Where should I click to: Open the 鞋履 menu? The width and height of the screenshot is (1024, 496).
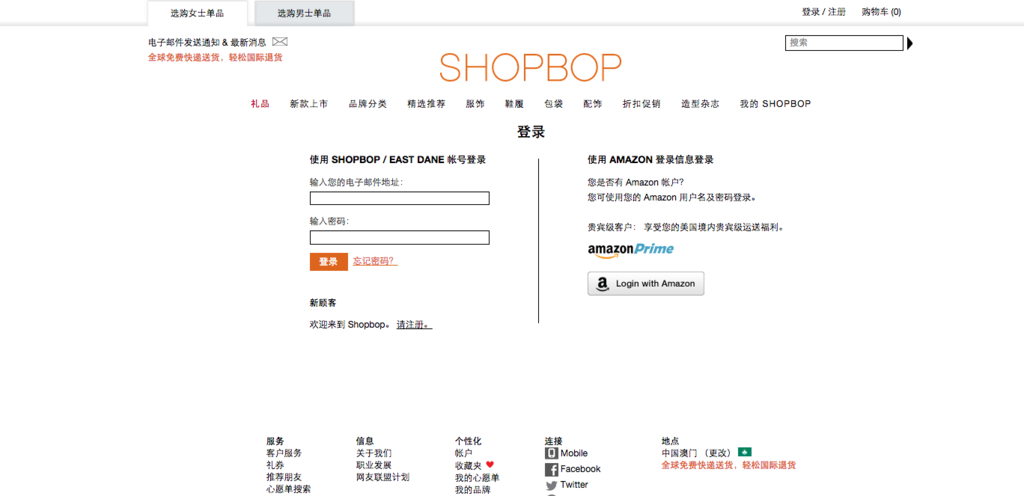(x=515, y=104)
